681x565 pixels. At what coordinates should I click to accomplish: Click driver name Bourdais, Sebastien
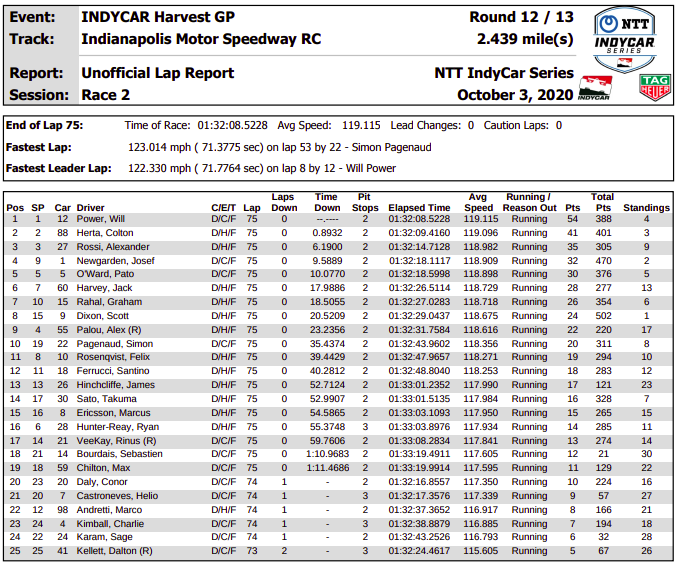(x=119, y=454)
